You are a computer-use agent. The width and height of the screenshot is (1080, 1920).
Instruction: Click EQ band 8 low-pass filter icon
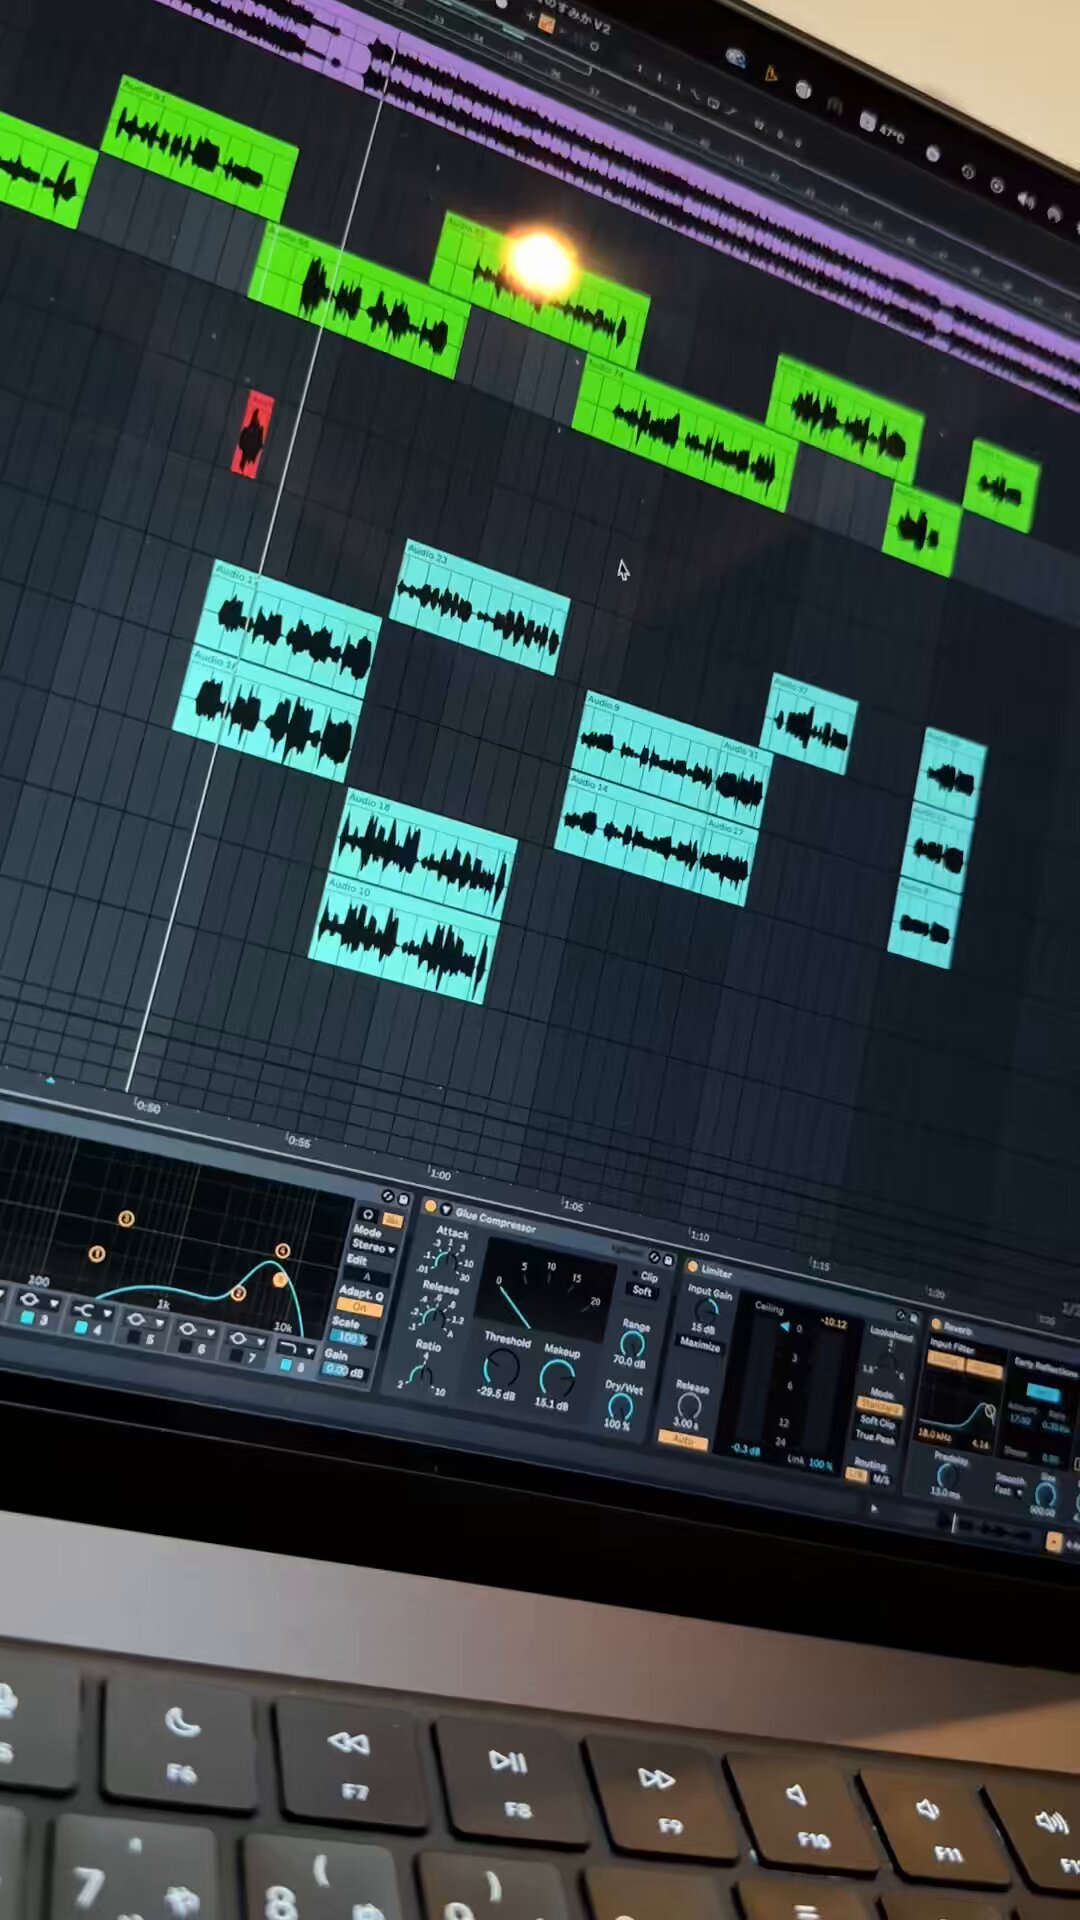(288, 1348)
